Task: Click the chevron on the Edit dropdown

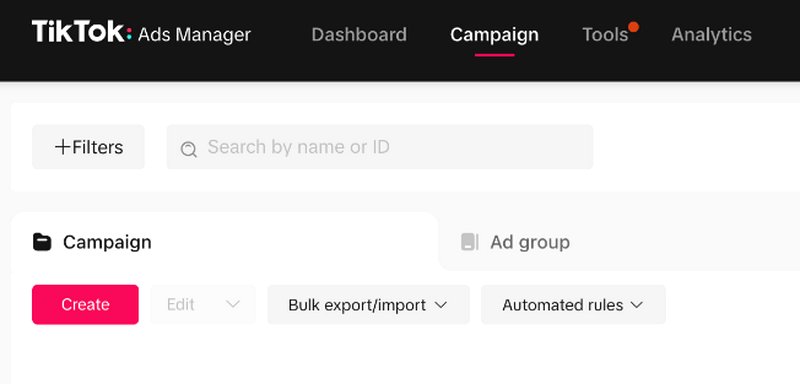Action: pos(233,304)
